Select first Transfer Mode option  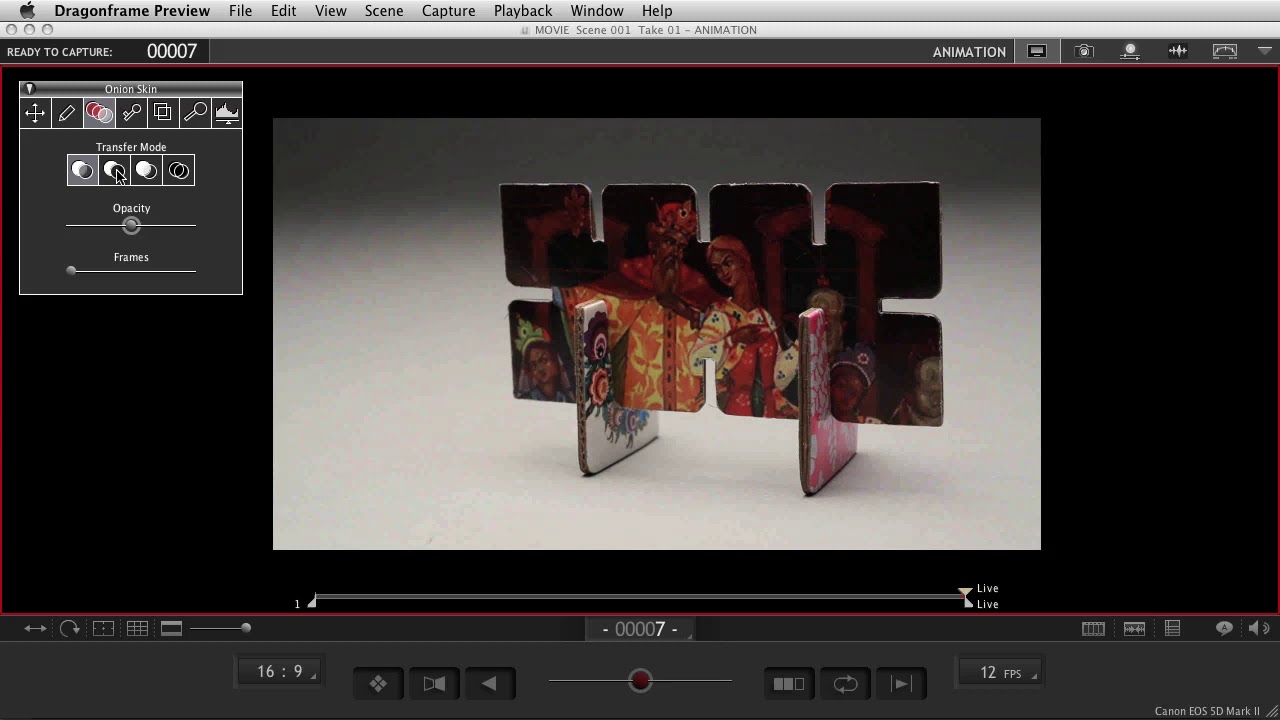tap(83, 171)
